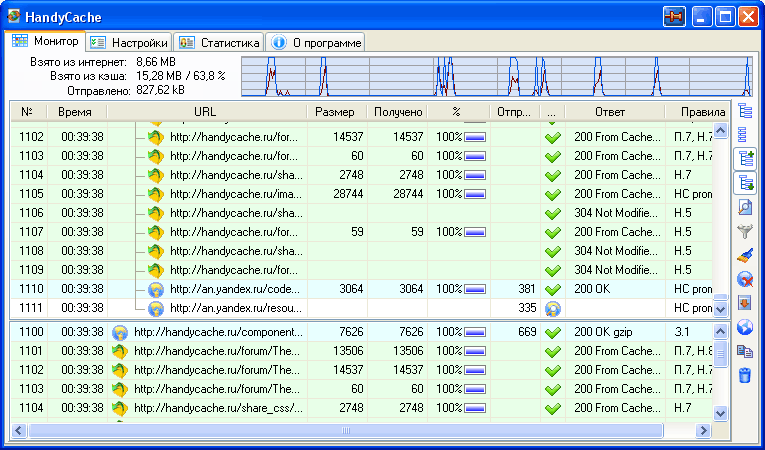Click cache icon in tree row 1105
Image resolution: width=765 pixels, height=450 pixels.
155,194
